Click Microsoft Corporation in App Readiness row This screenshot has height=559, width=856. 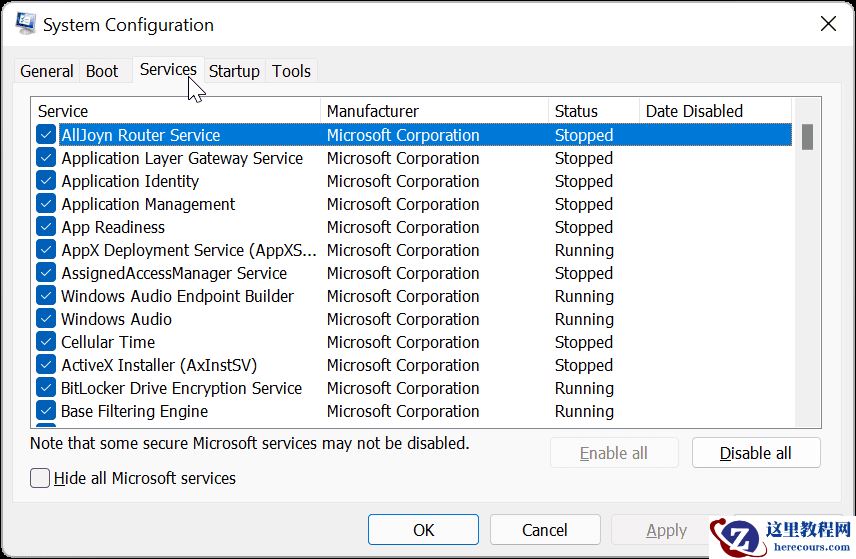click(x=403, y=227)
